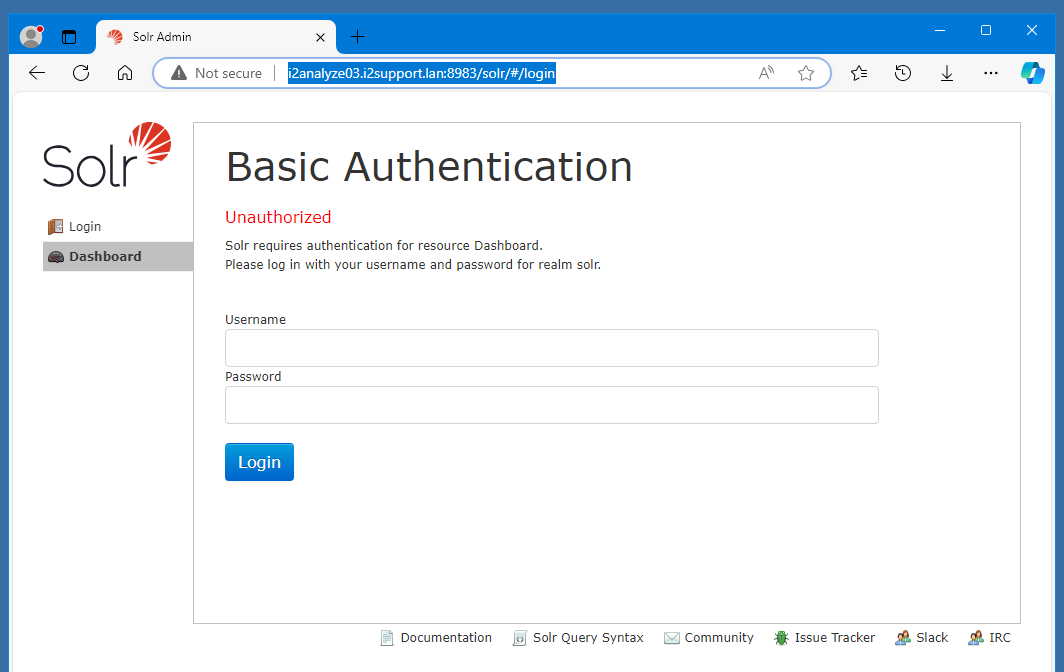Open the Issue Tracker link

click(833, 638)
